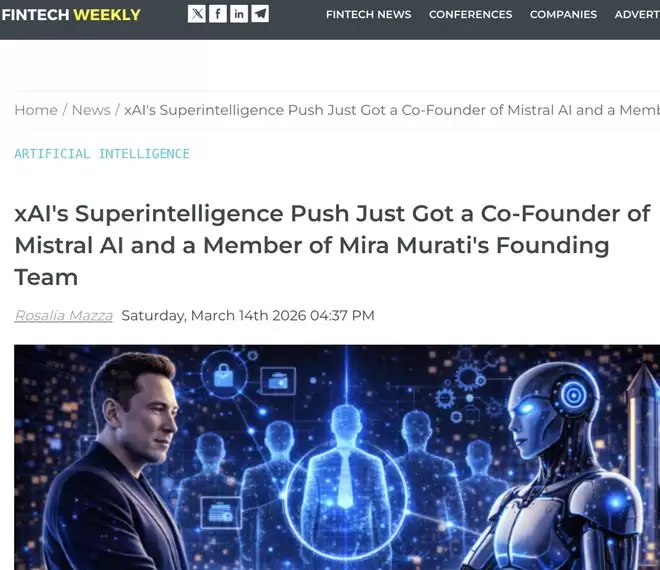Click the article title breadcrumb
The width and height of the screenshot is (660, 570).
(392, 110)
